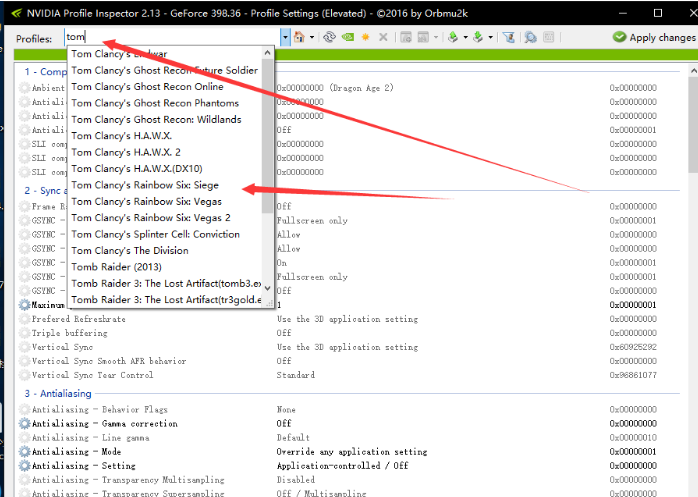
Task: Click gear beside Maximum pre-rendered frames row
Action: (24, 305)
